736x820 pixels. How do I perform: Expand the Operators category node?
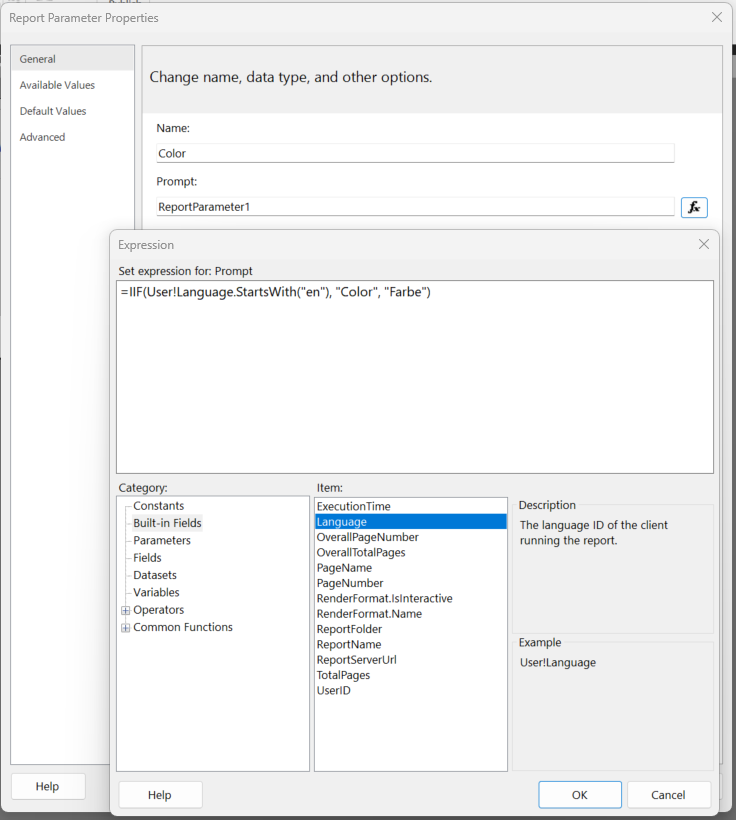coord(125,610)
